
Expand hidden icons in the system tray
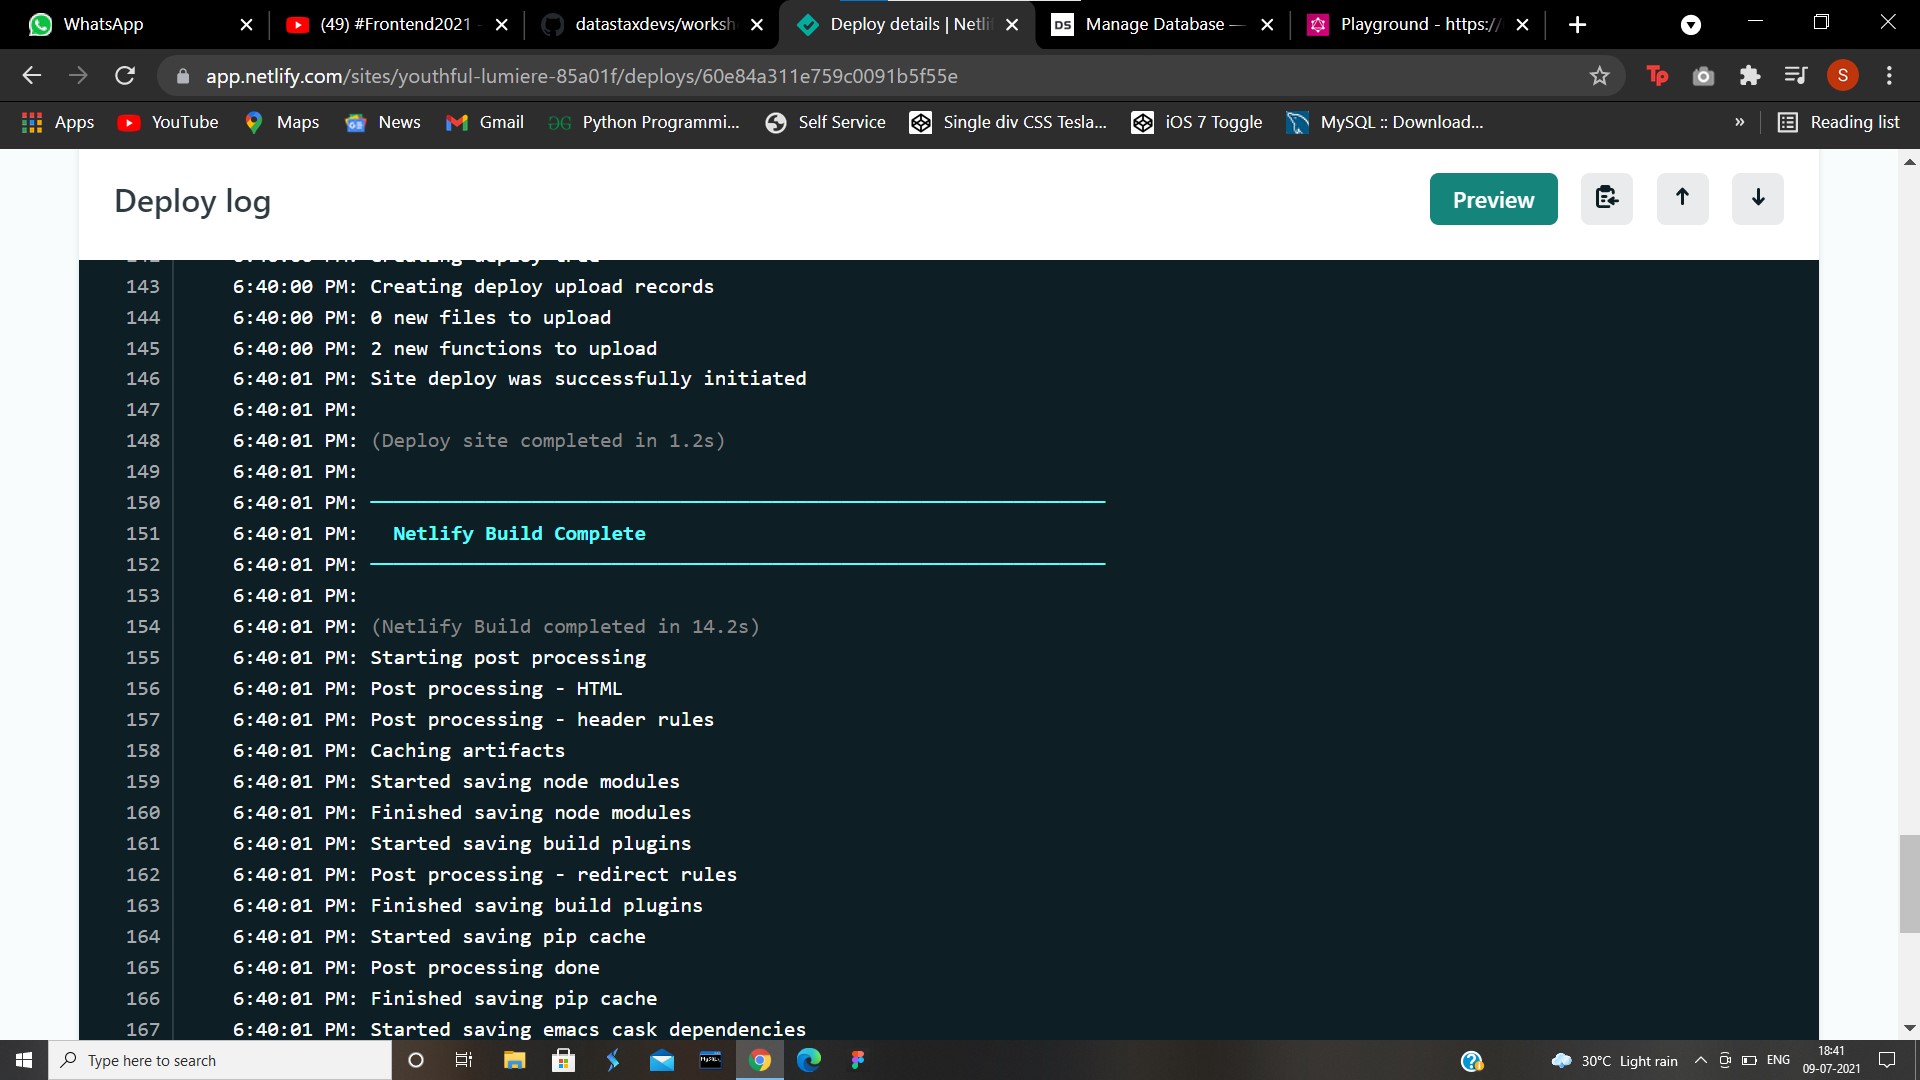point(1698,1060)
